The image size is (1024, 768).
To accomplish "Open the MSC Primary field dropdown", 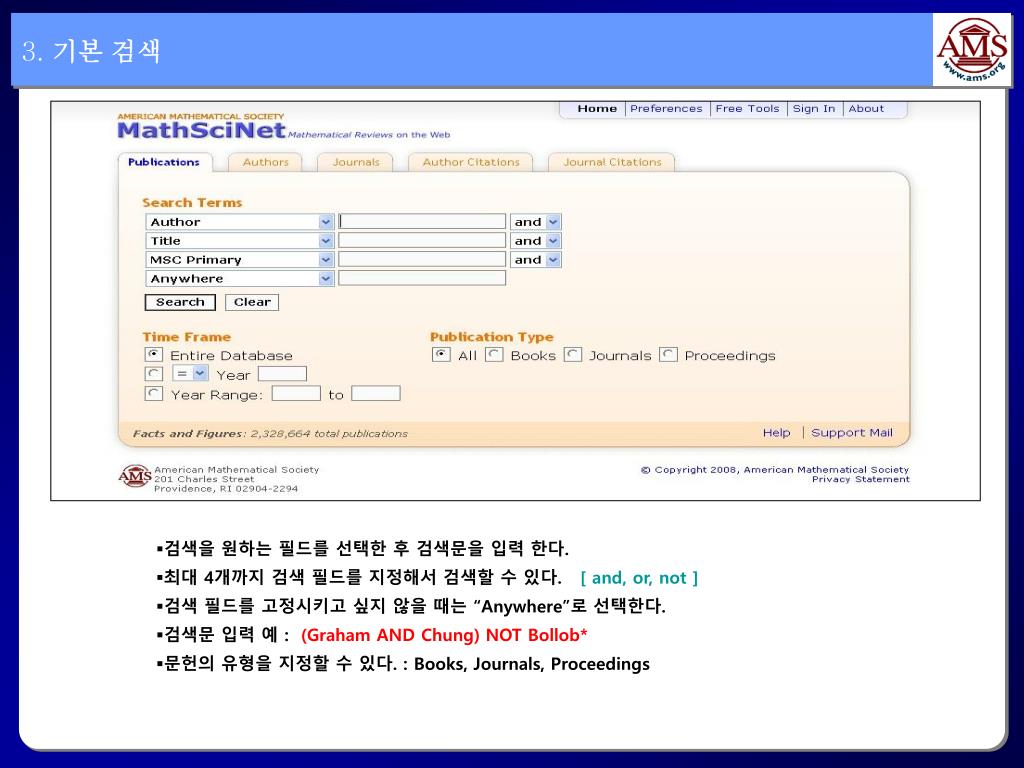I will 240,260.
